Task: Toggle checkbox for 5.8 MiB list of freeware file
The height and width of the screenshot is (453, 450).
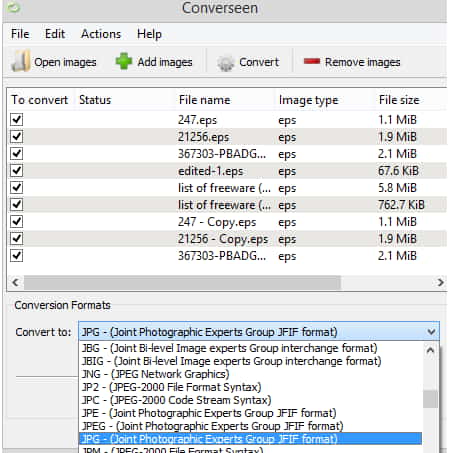Action: pos(16,187)
